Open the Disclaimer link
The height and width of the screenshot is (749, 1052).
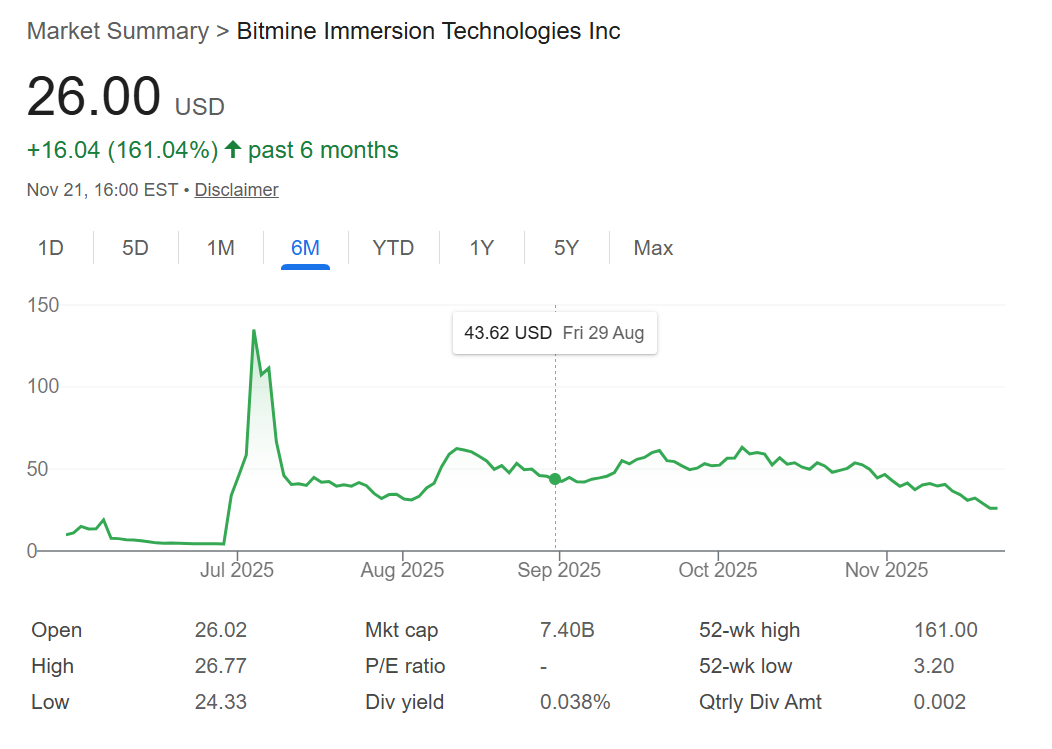click(x=236, y=189)
